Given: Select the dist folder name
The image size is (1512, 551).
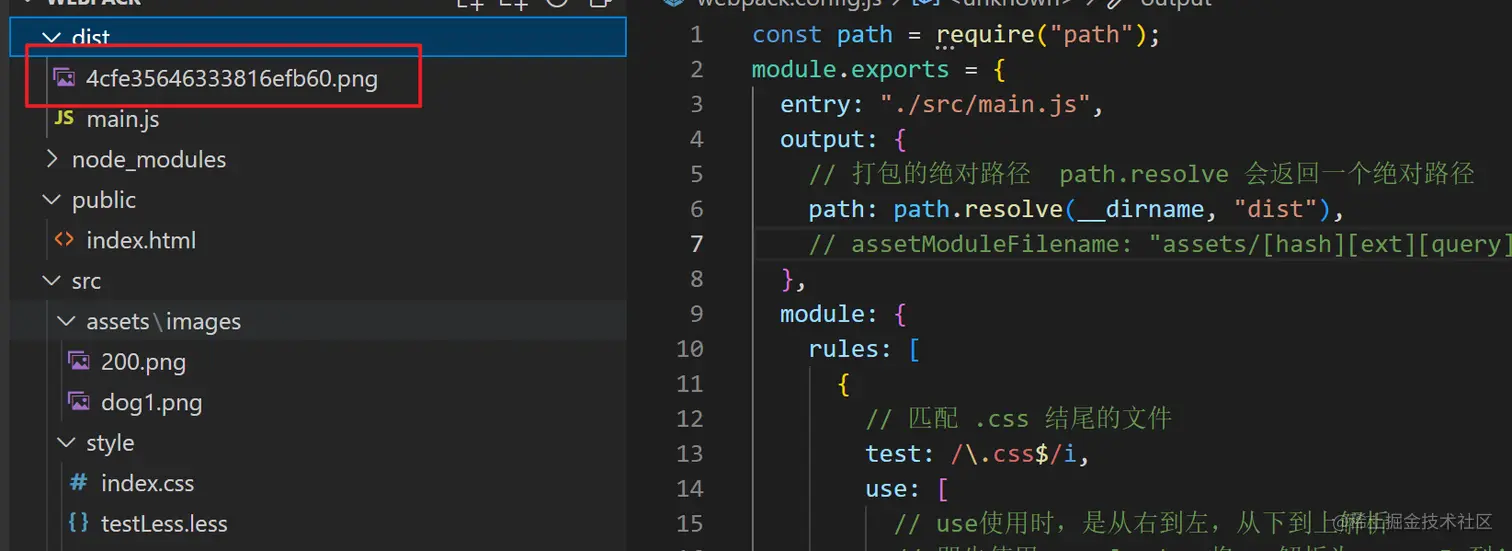Looking at the screenshot, I should 91,38.
